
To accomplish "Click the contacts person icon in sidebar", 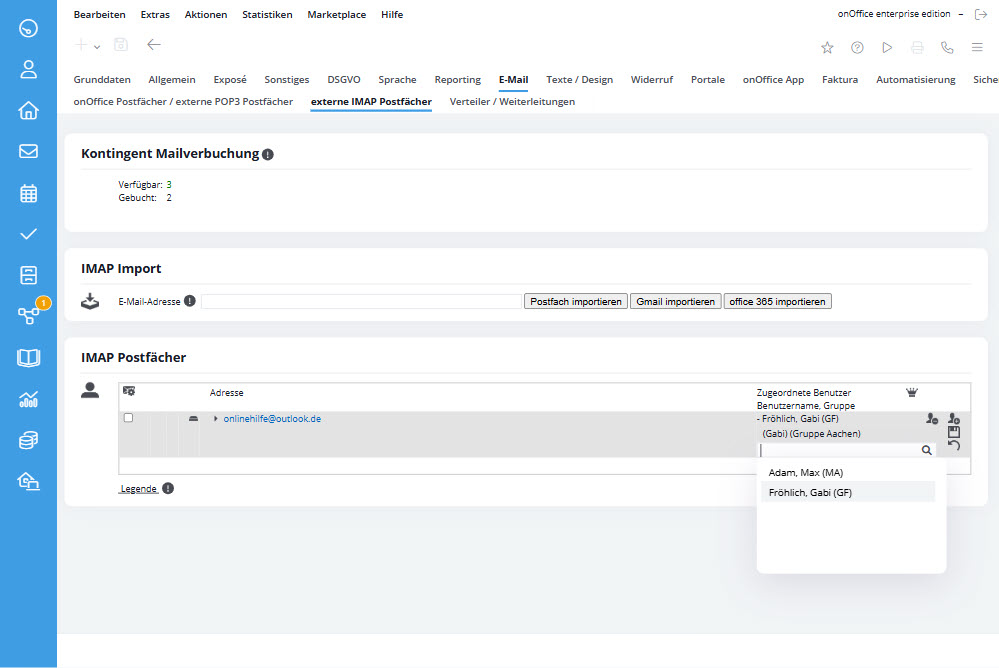I will coord(28,69).
